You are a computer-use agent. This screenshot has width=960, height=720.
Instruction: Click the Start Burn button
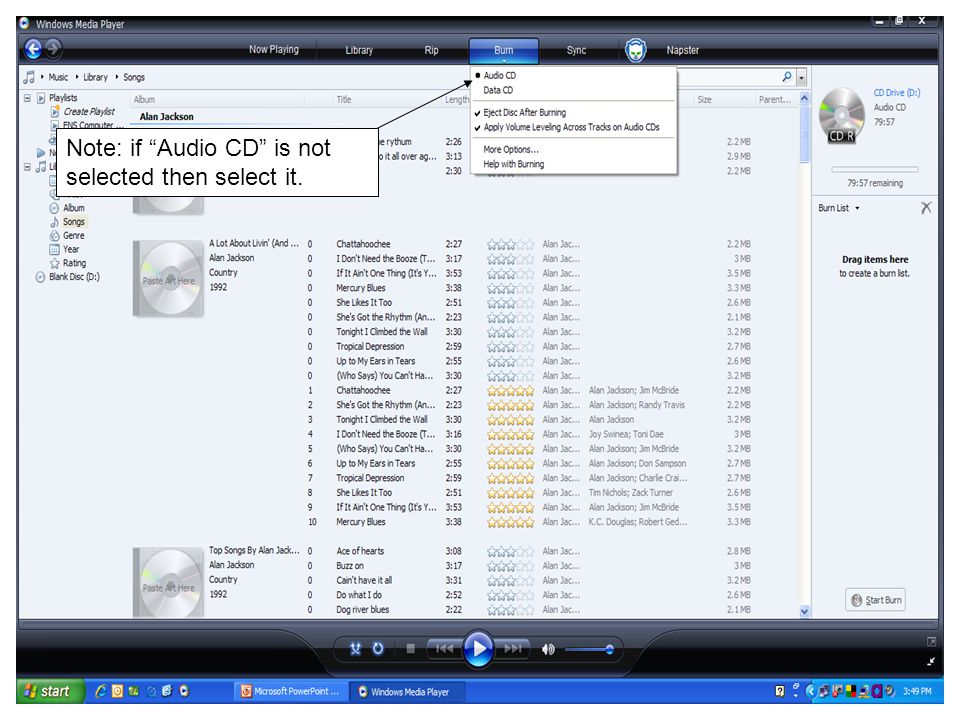coord(876,600)
